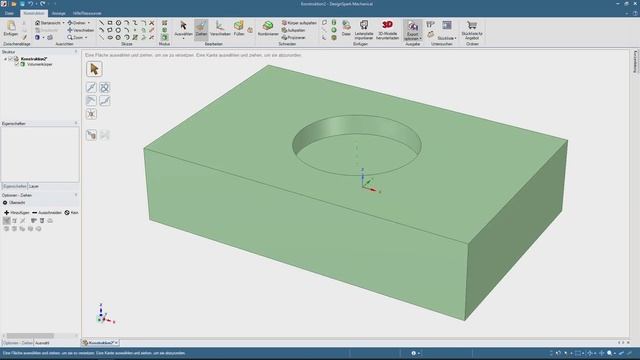The width and height of the screenshot is (640, 360).
Task: Click the Save disk icon in title bar
Action: (x=22, y=4)
